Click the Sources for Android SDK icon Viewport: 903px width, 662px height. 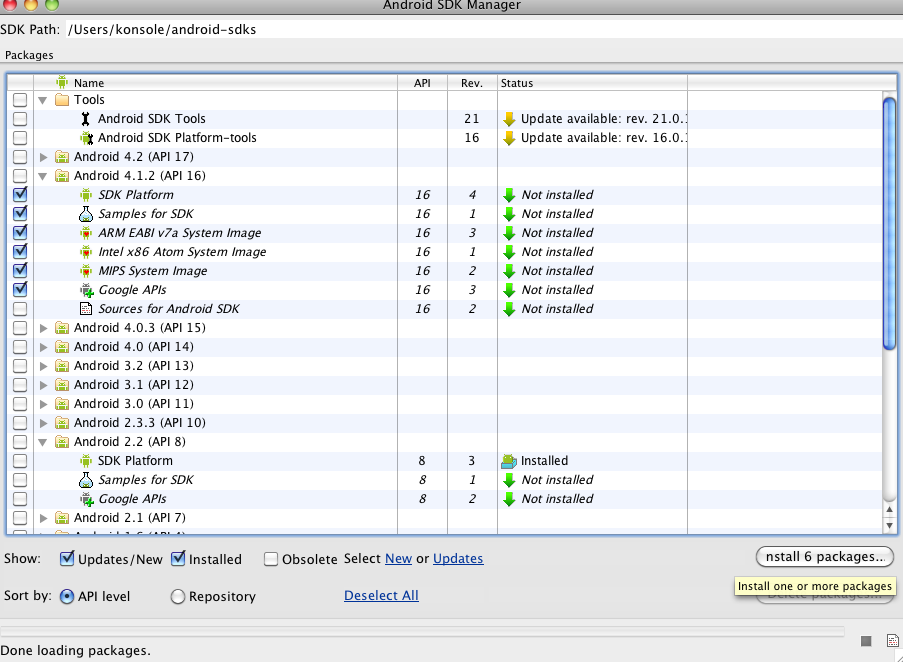[86, 309]
